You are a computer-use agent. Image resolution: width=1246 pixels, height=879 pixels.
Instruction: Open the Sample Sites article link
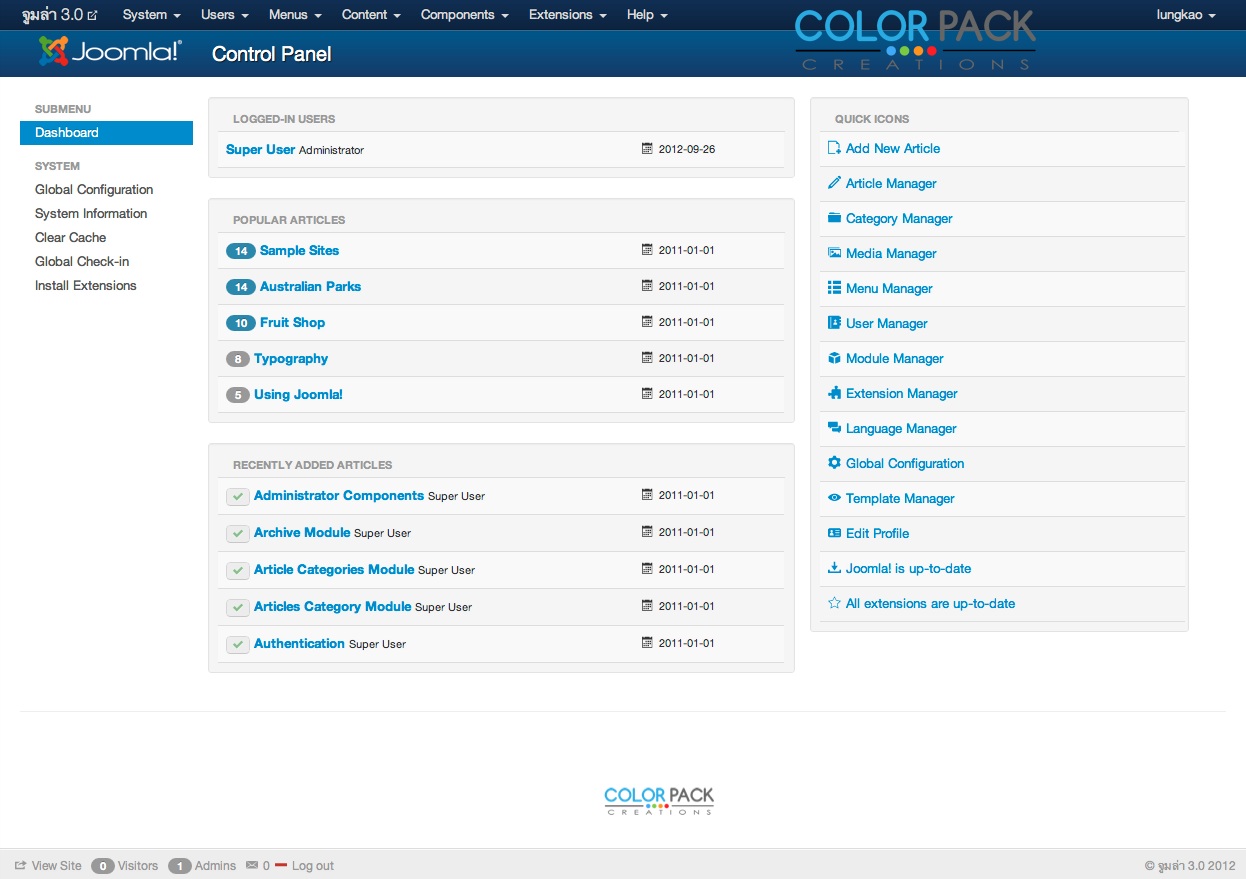[299, 250]
